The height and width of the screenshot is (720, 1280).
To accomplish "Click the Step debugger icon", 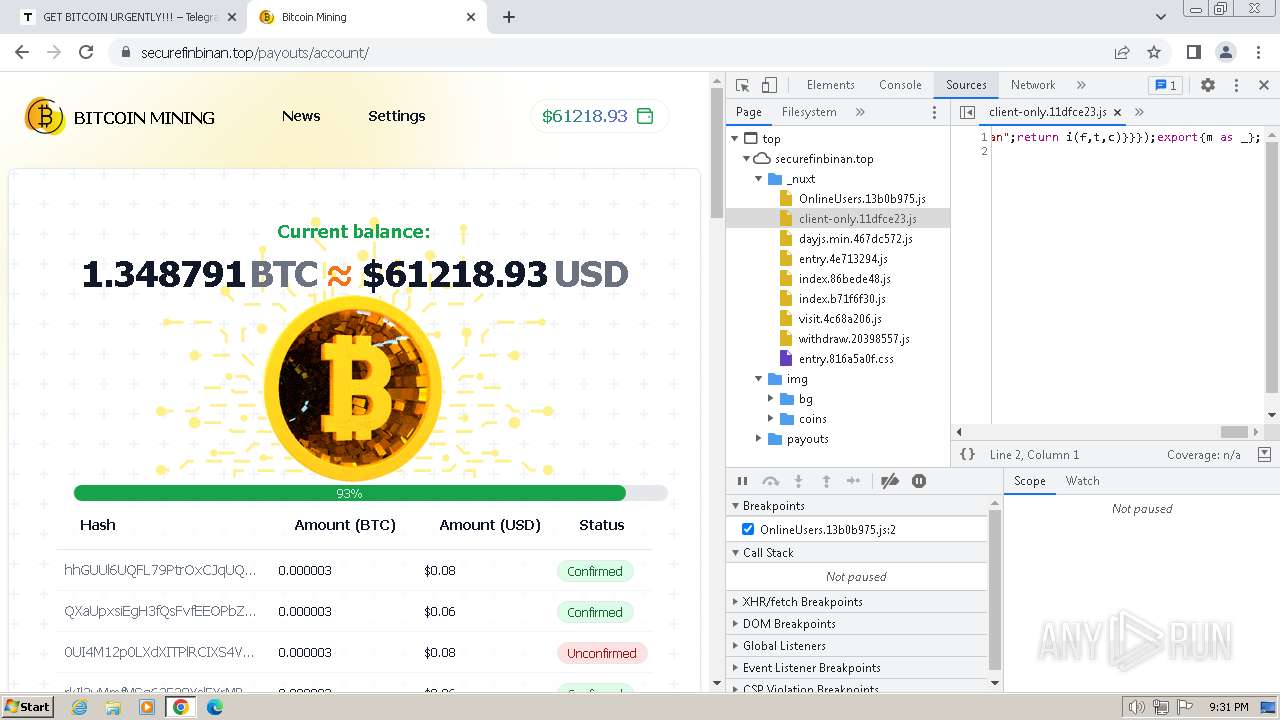I will click(853, 481).
